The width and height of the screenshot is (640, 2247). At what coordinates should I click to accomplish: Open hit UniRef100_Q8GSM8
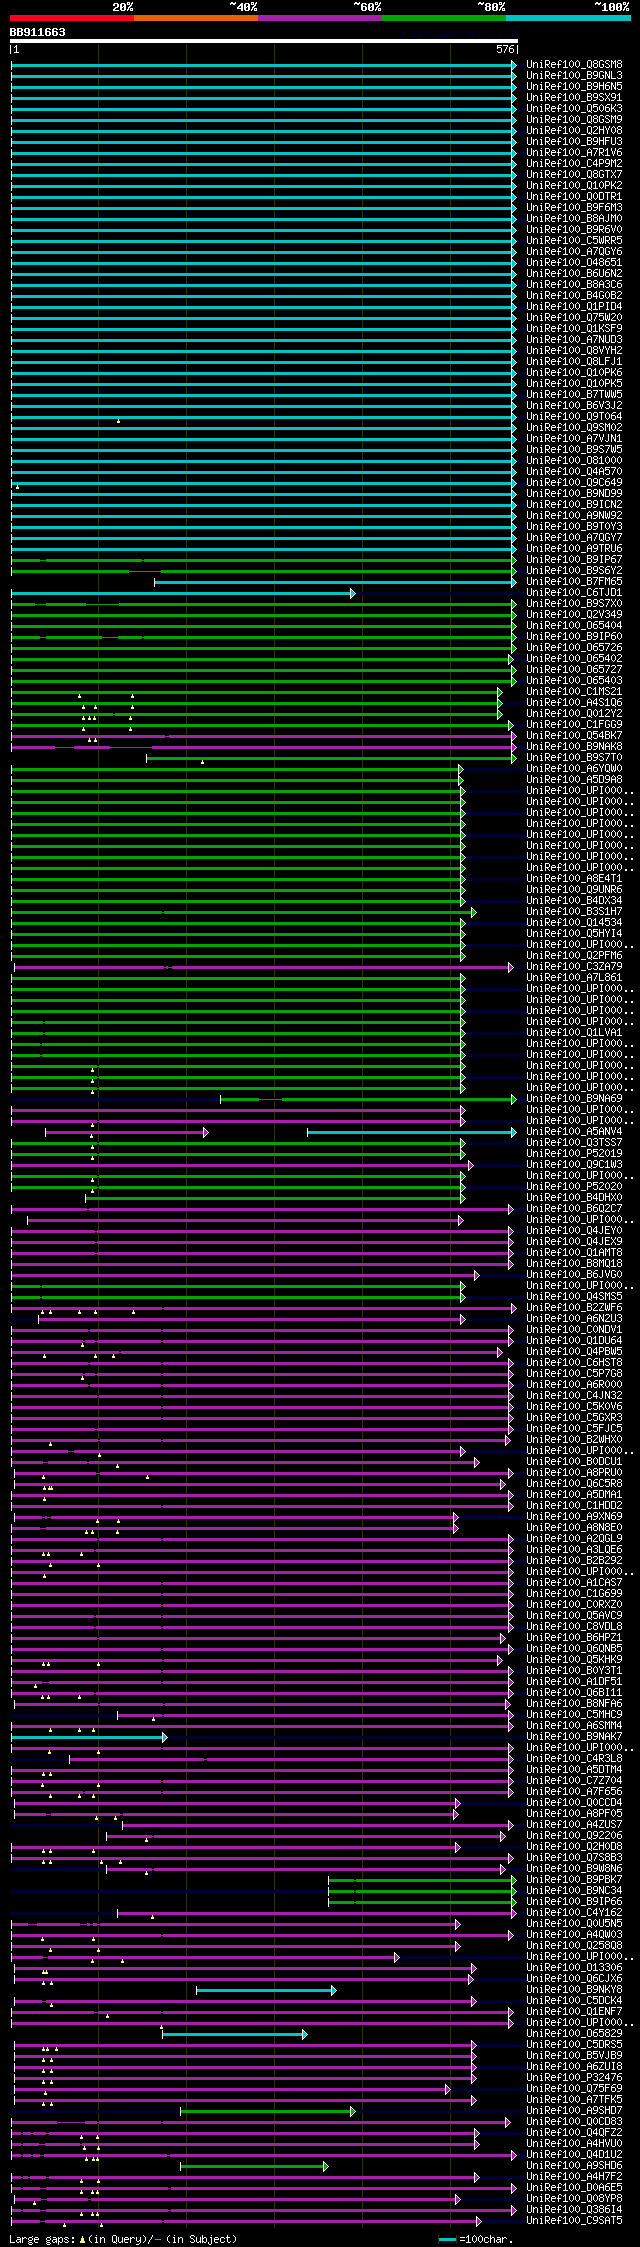(x=574, y=64)
